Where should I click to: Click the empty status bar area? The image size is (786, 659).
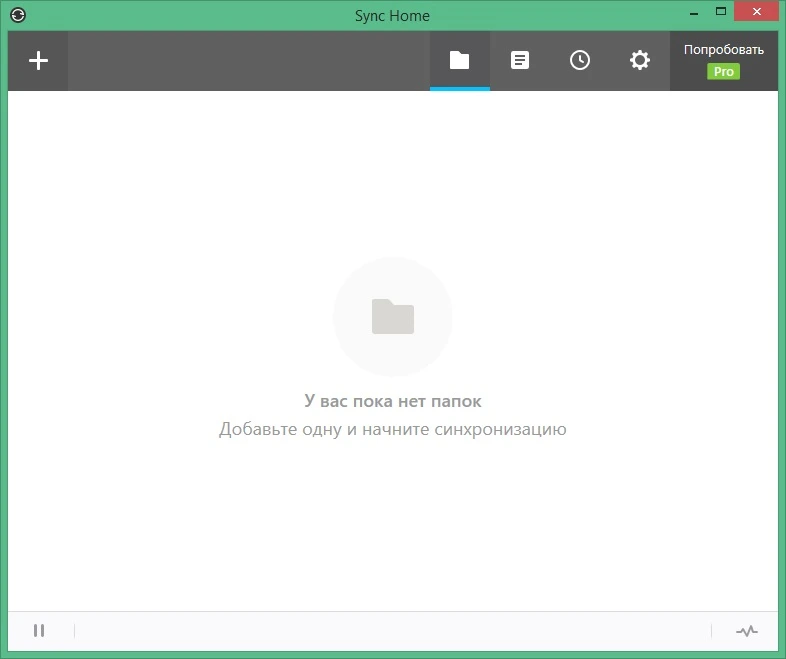pos(392,631)
